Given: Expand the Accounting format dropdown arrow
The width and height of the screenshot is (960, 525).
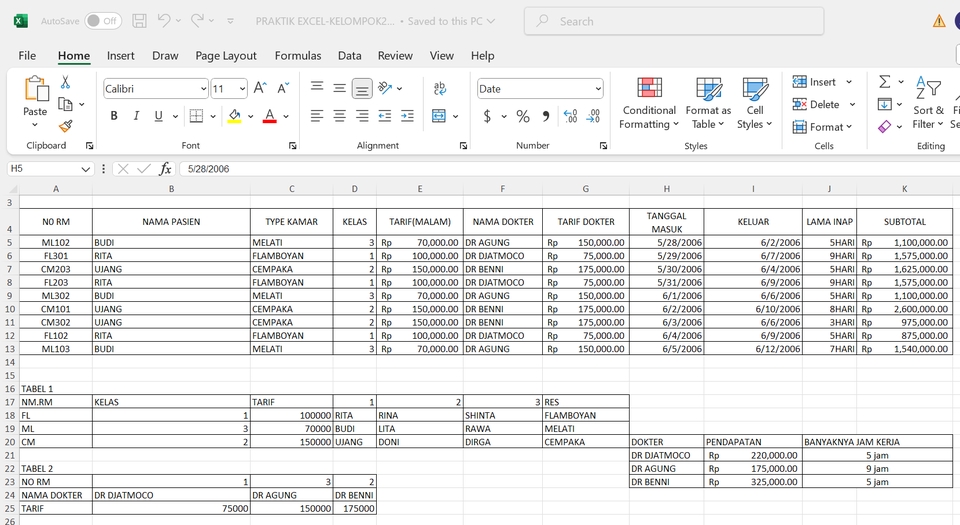Looking at the screenshot, I should click(x=504, y=116).
